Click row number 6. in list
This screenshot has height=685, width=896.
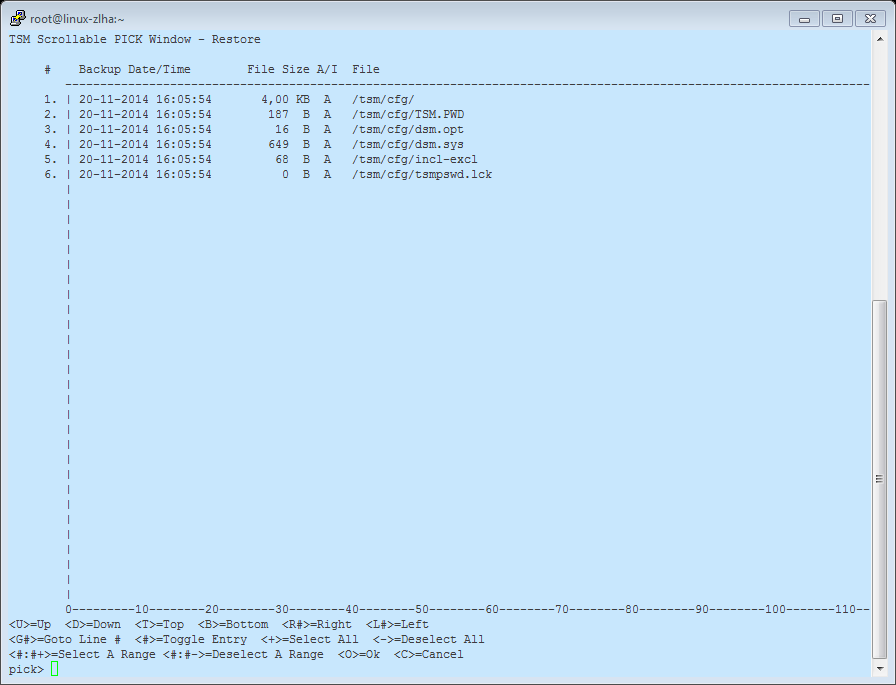(51, 174)
